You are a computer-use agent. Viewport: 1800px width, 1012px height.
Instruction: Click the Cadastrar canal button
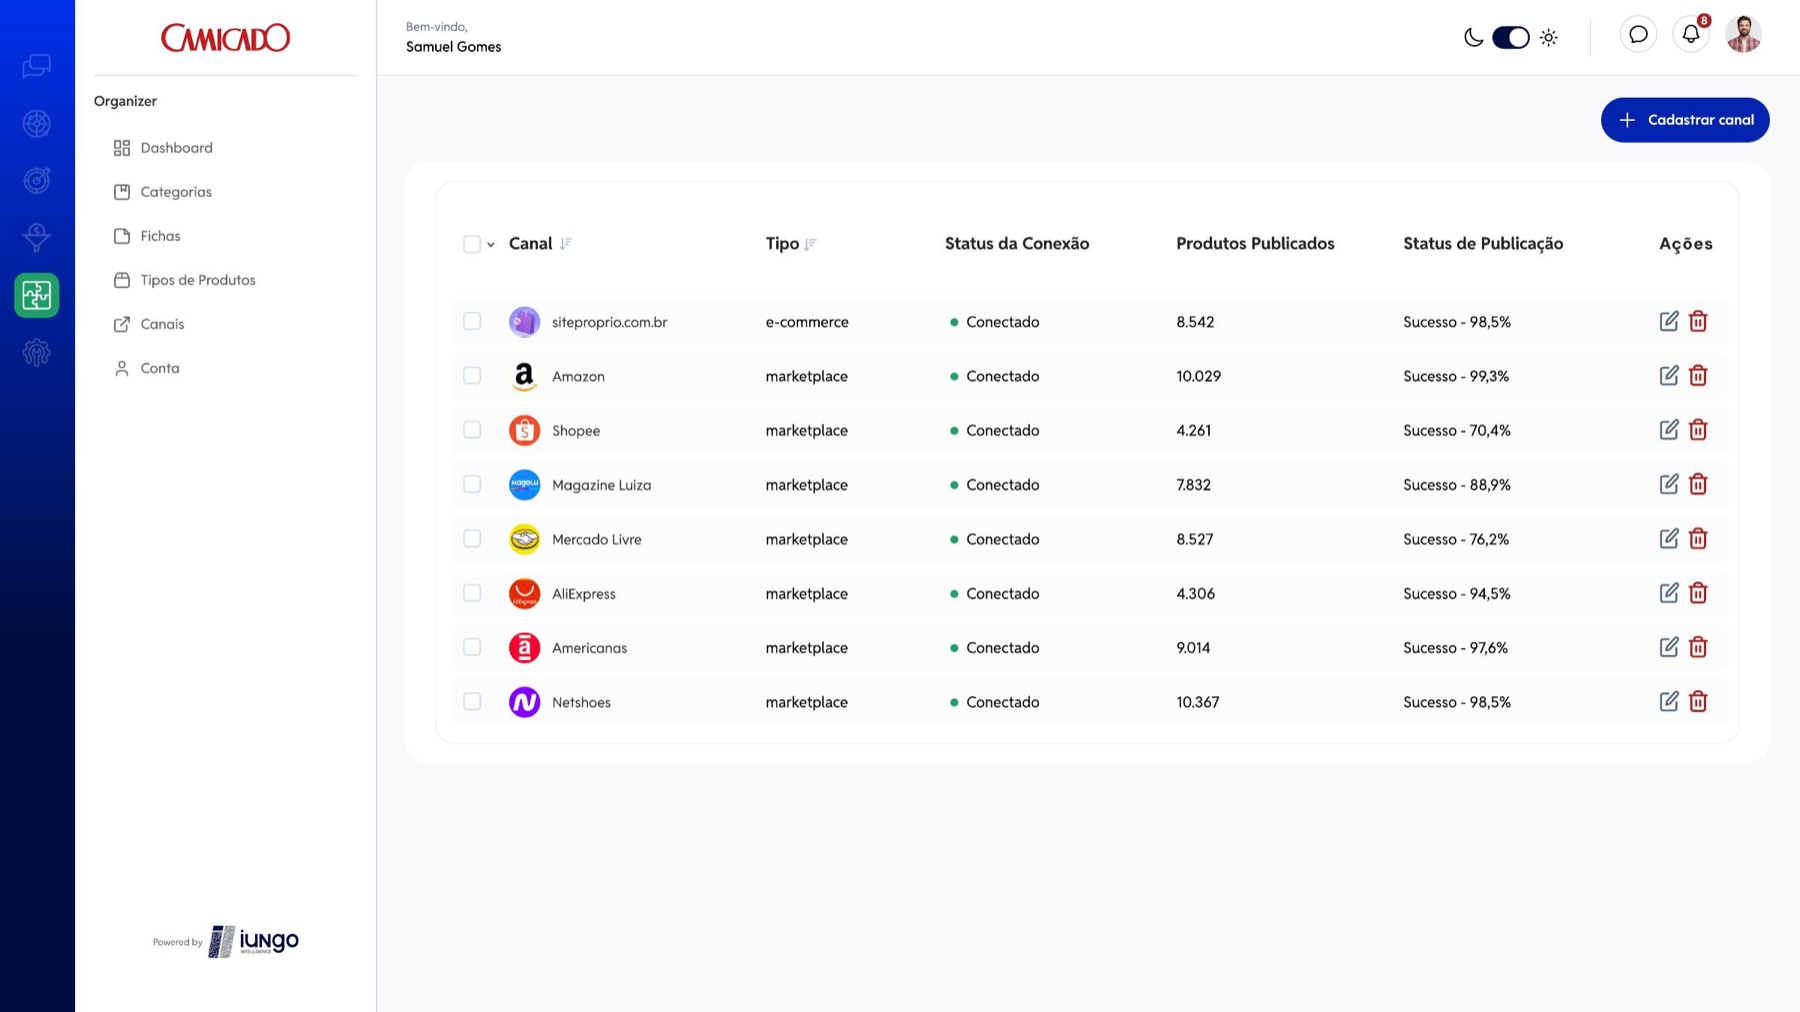coord(1685,120)
